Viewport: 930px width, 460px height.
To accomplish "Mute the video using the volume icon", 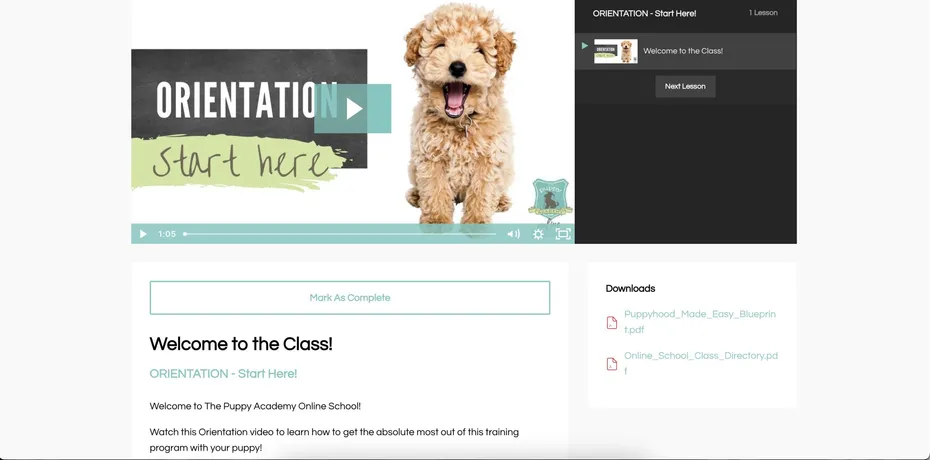I will (513, 234).
